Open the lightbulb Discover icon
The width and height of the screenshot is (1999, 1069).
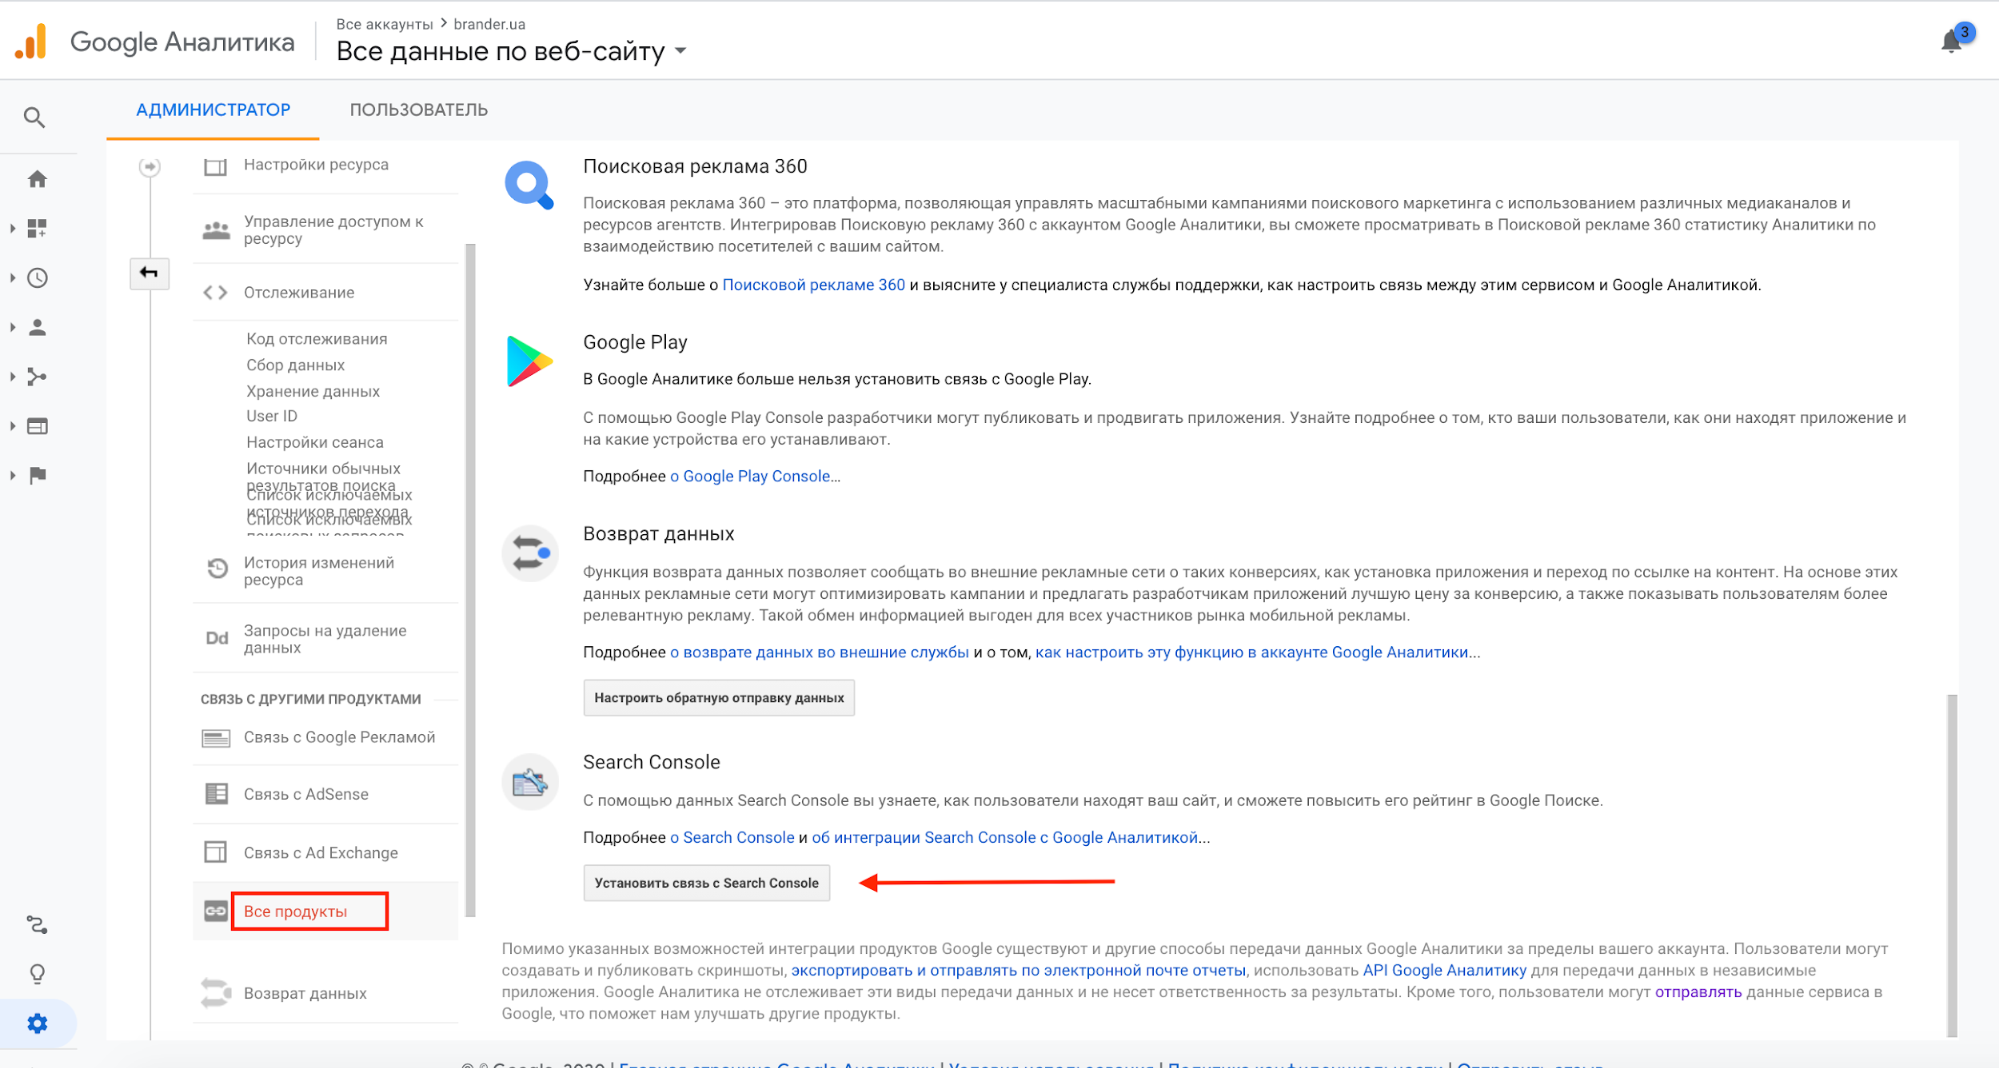pos(37,973)
